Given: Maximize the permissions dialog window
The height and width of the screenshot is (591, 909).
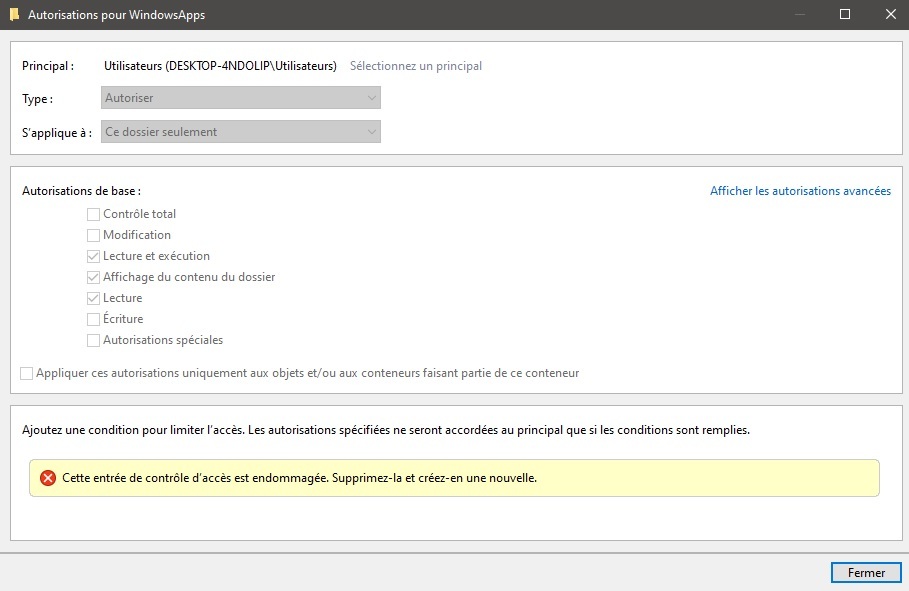Looking at the screenshot, I should coord(845,15).
